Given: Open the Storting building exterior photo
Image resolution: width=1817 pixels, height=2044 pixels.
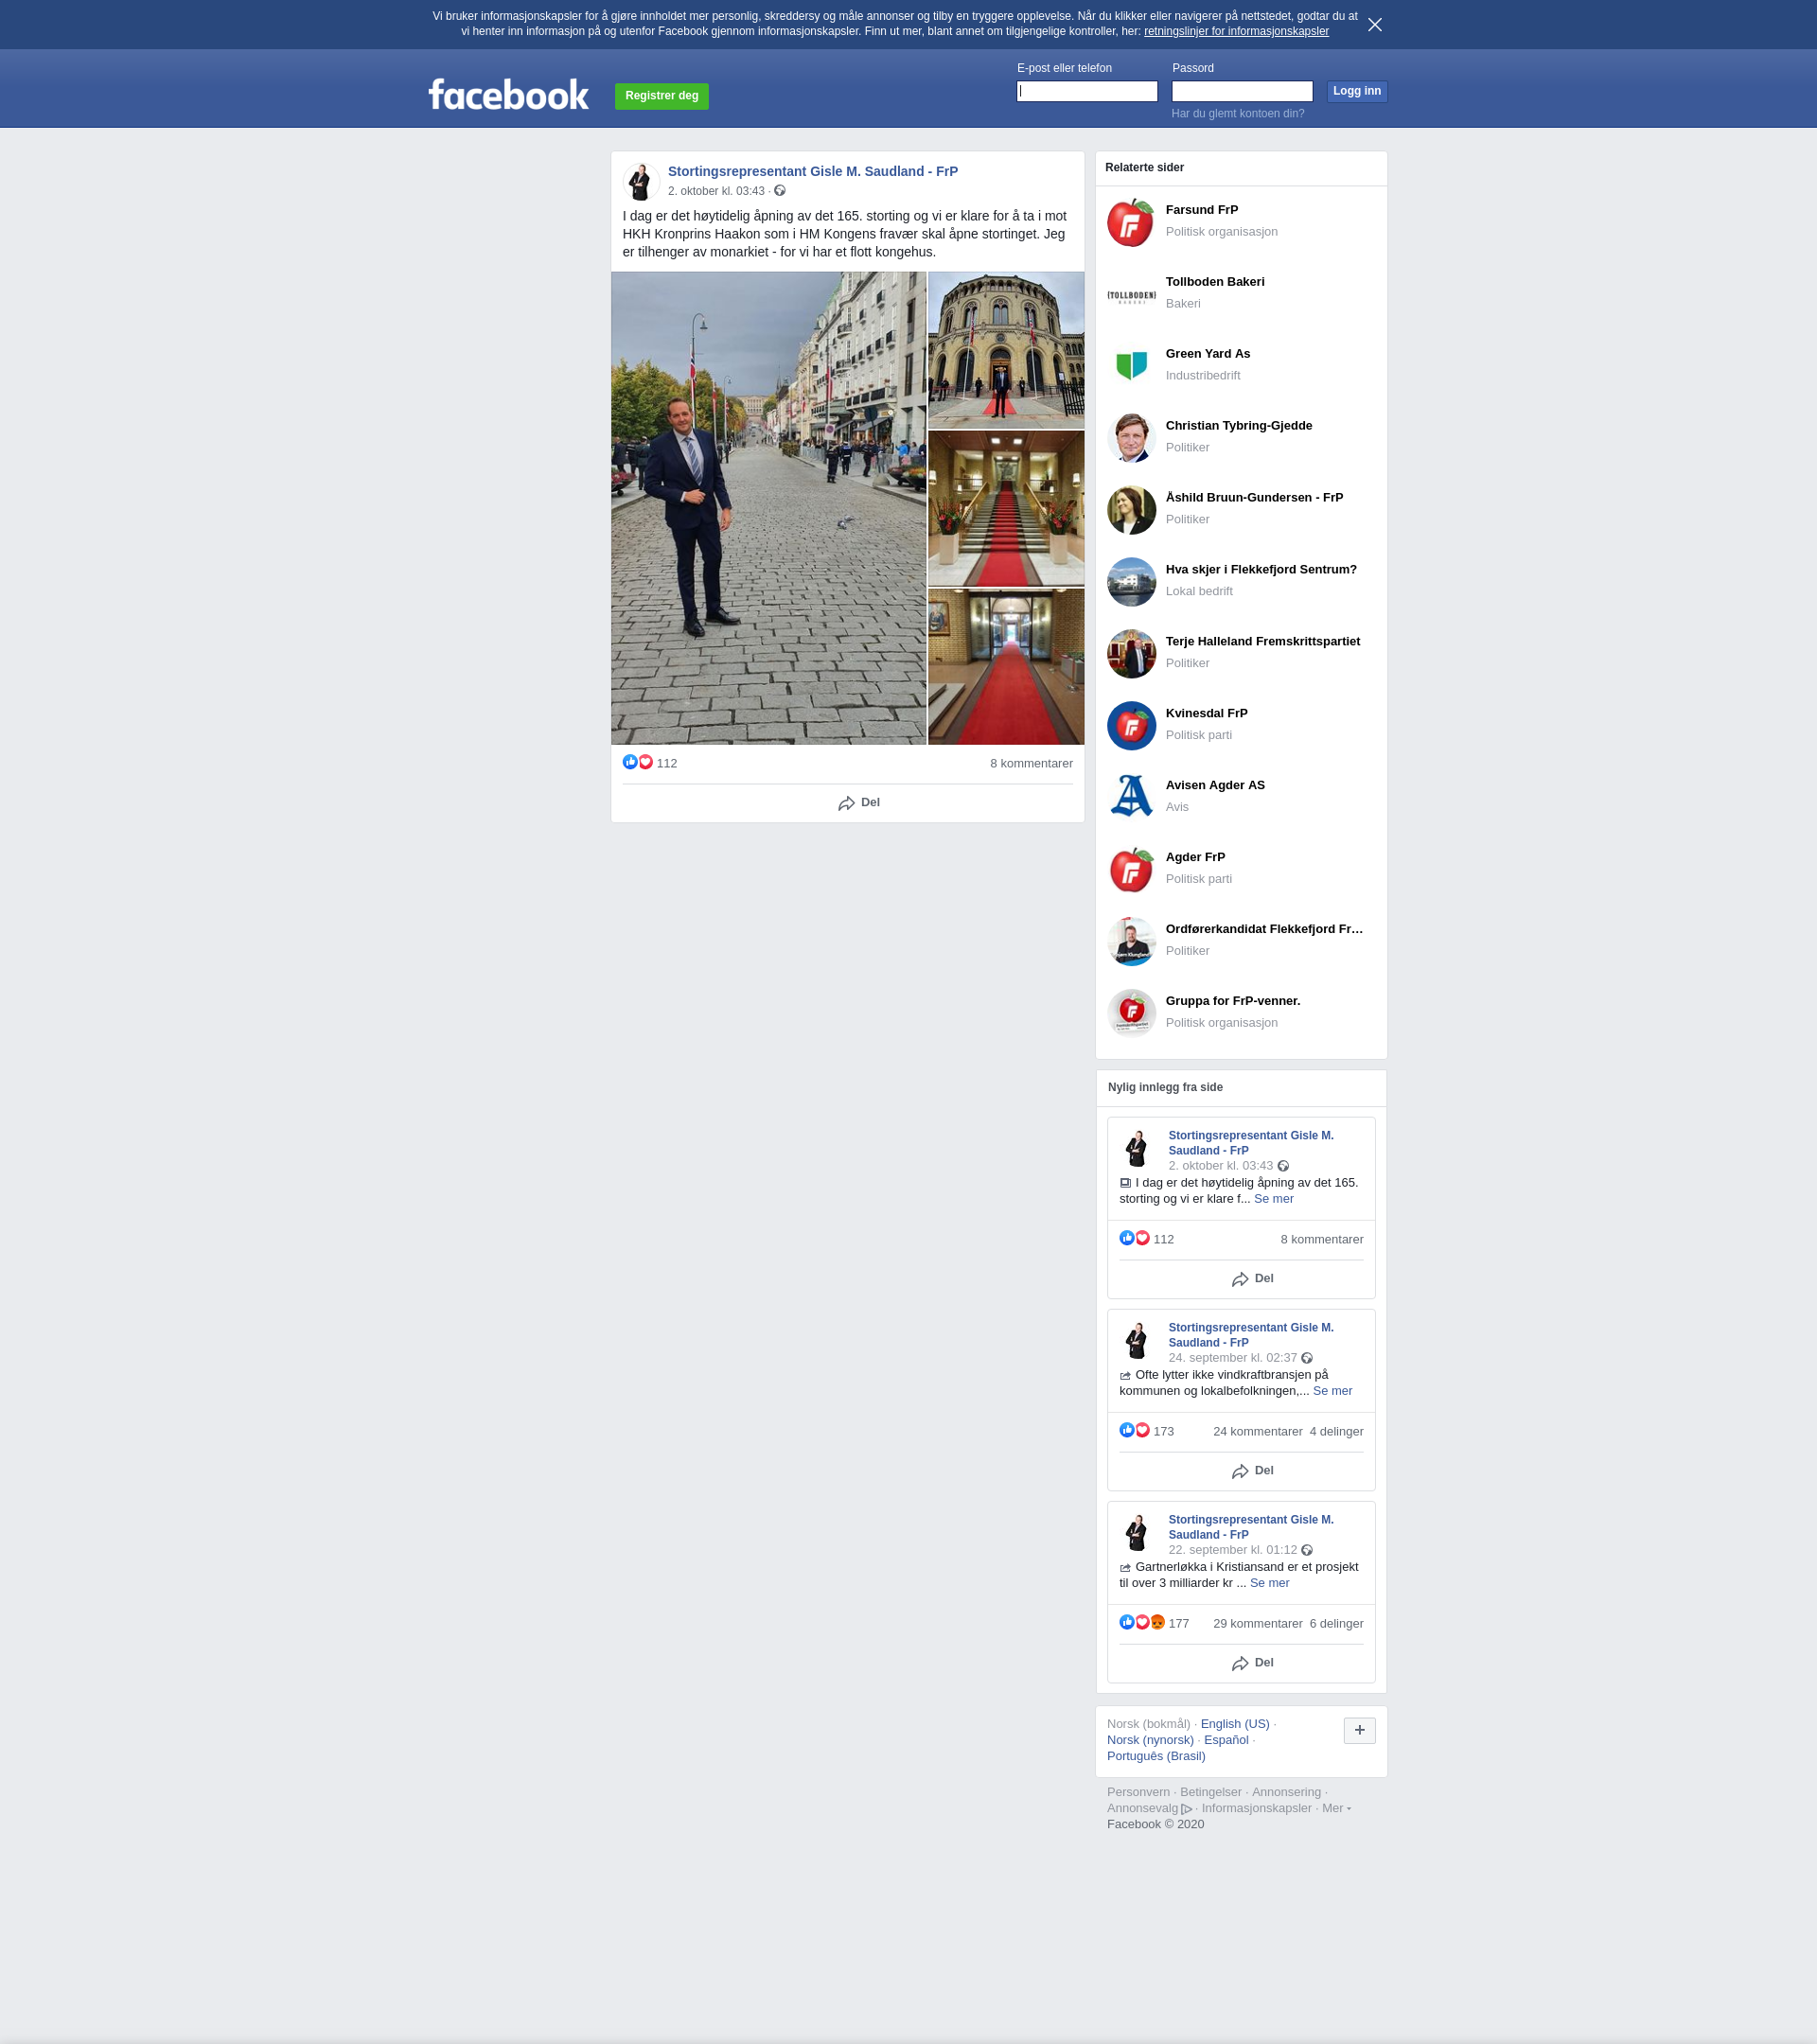Looking at the screenshot, I should click(x=1006, y=350).
